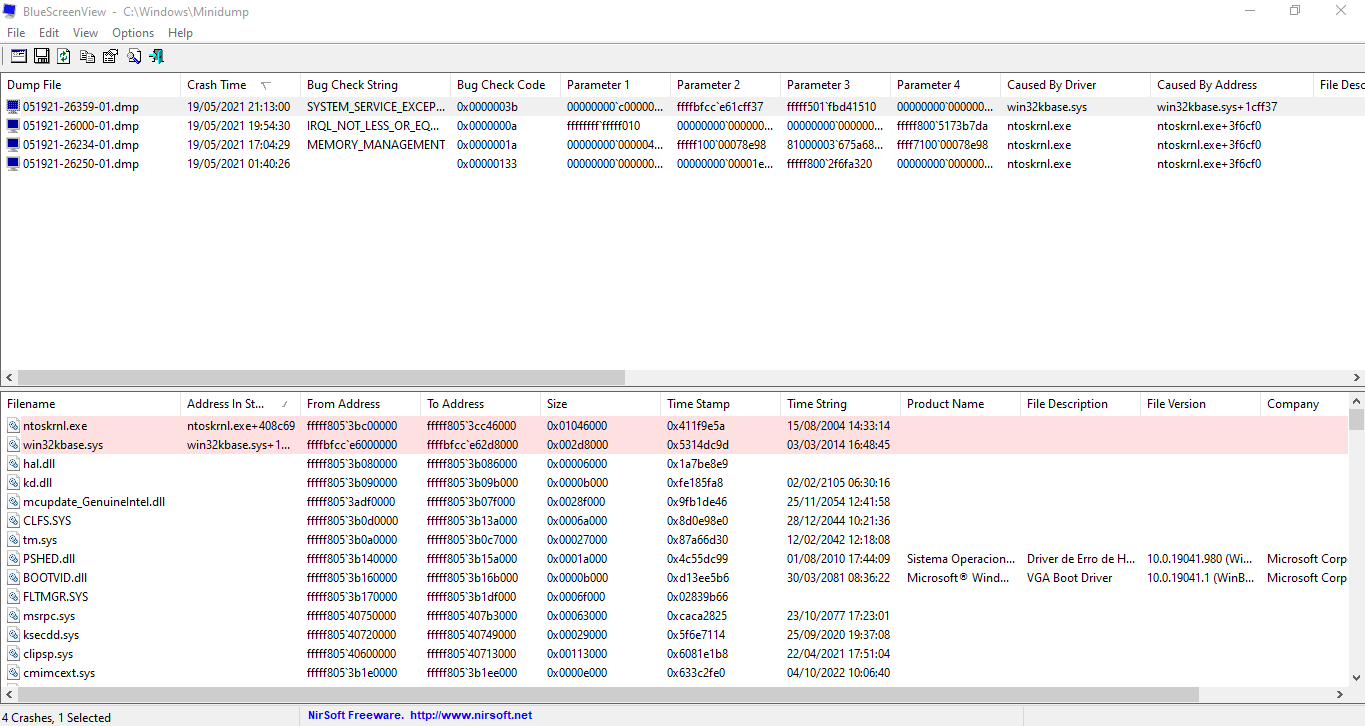Sort by Caused By Driver column header
Viewport: 1365px width, 726px height.
[x=1075, y=85]
